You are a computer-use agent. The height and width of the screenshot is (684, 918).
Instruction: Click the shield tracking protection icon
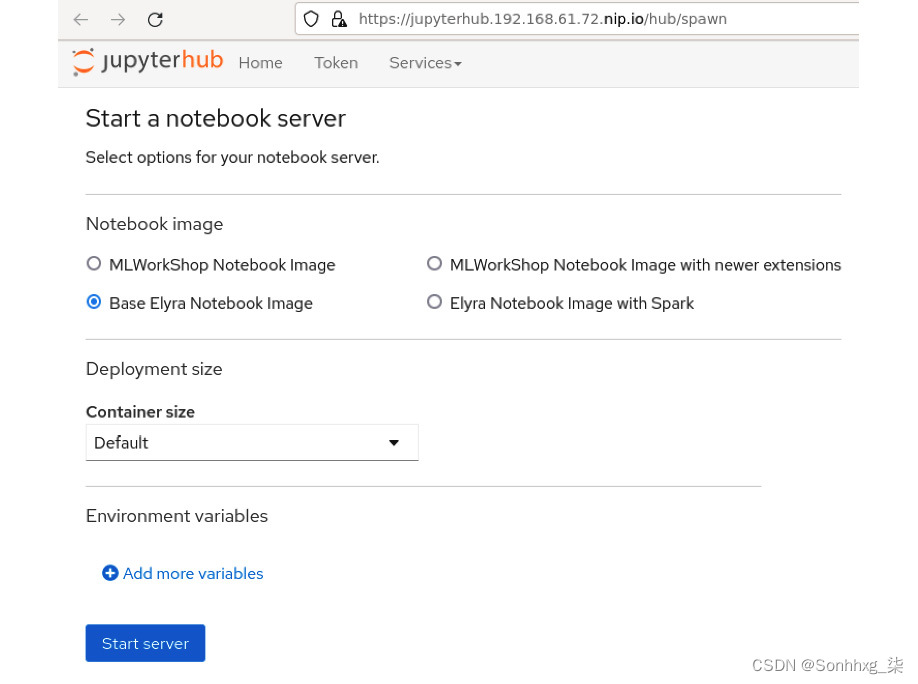coord(311,19)
